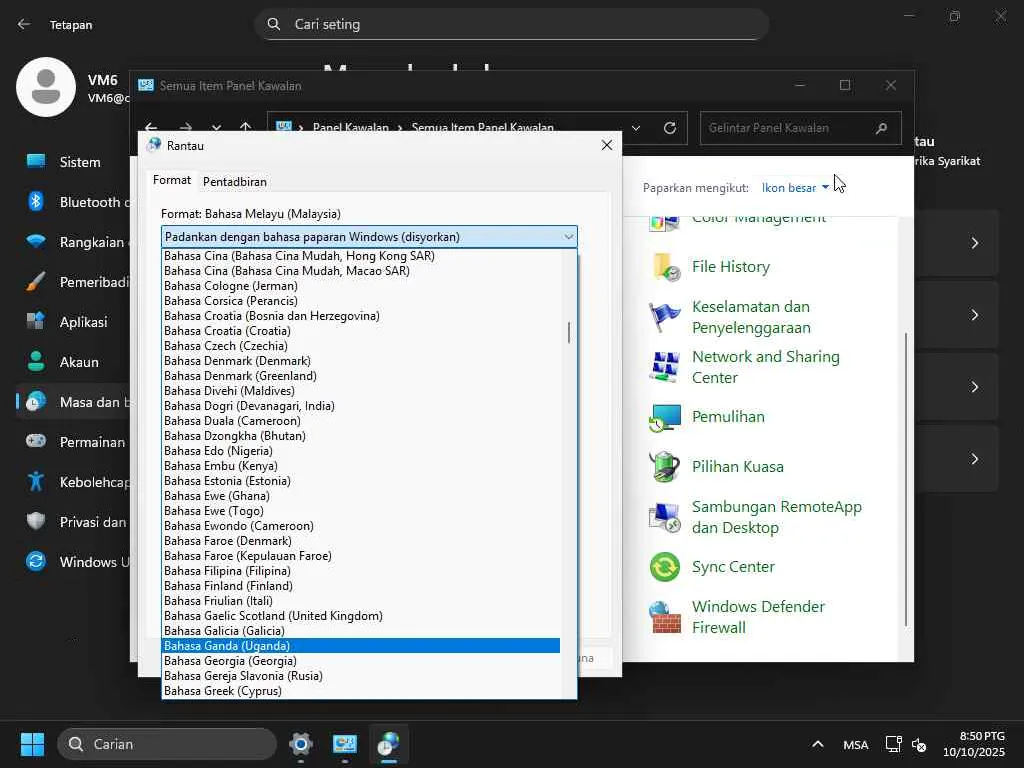The width and height of the screenshot is (1024, 768).
Task: Click the Sistem item in Settings sidebar
Action: coord(80,162)
